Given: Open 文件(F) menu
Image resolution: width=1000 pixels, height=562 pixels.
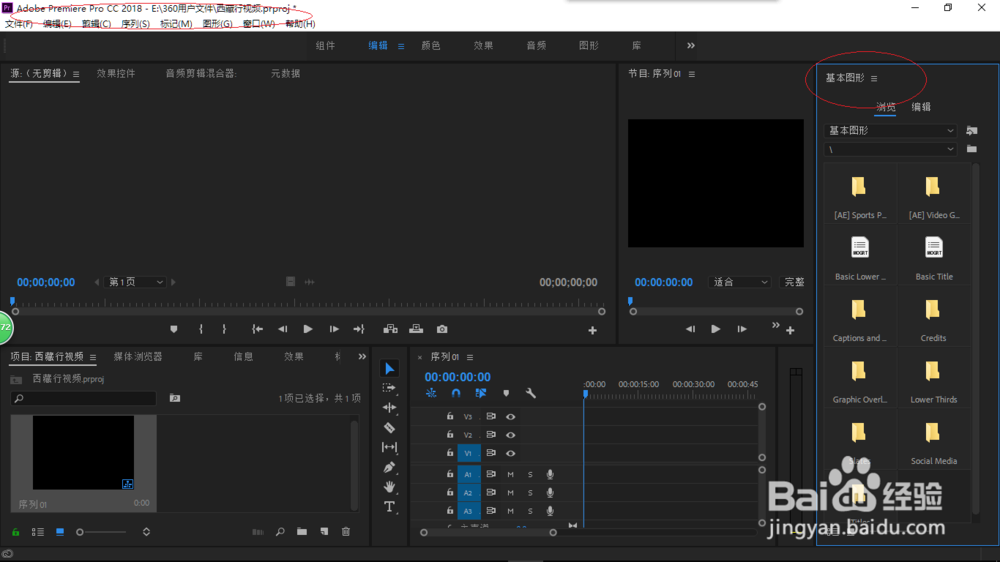Looking at the screenshot, I should coord(18,24).
